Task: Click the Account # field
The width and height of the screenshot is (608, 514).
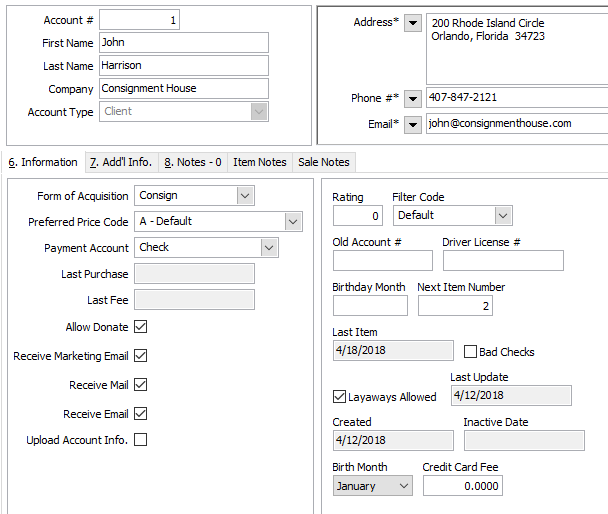Action: coord(140,20)
